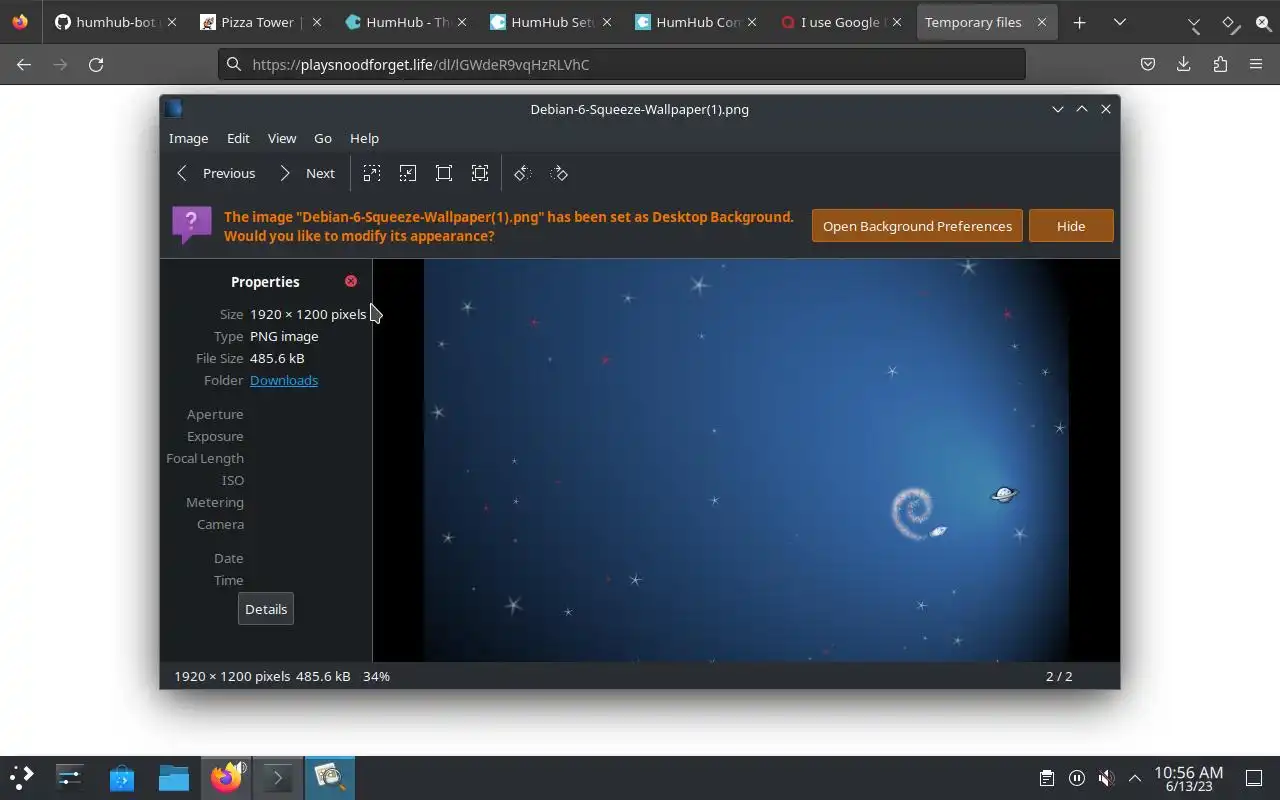Image resolution: width=1280 pixels, height=800 pixels.
Task: Click the media pause tray icon
Action: pos(1076,778)
